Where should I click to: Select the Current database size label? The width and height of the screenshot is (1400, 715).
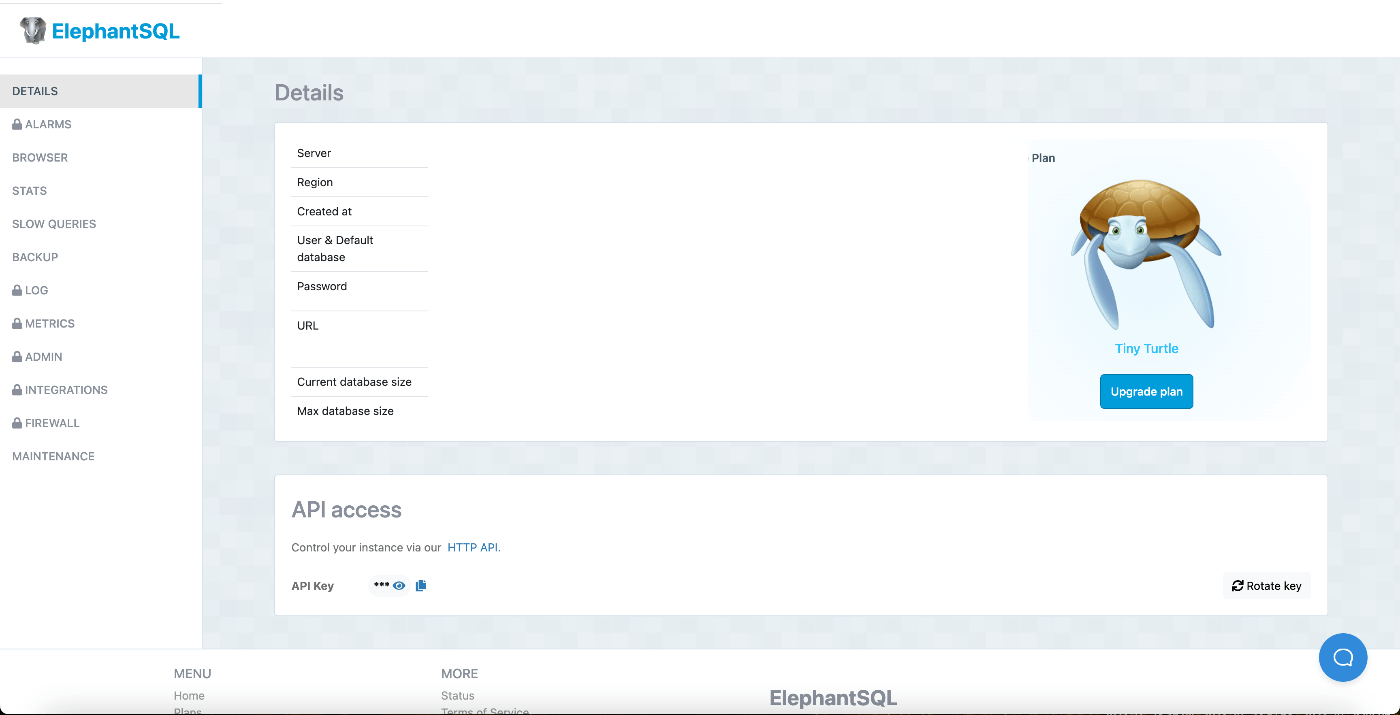354,382
